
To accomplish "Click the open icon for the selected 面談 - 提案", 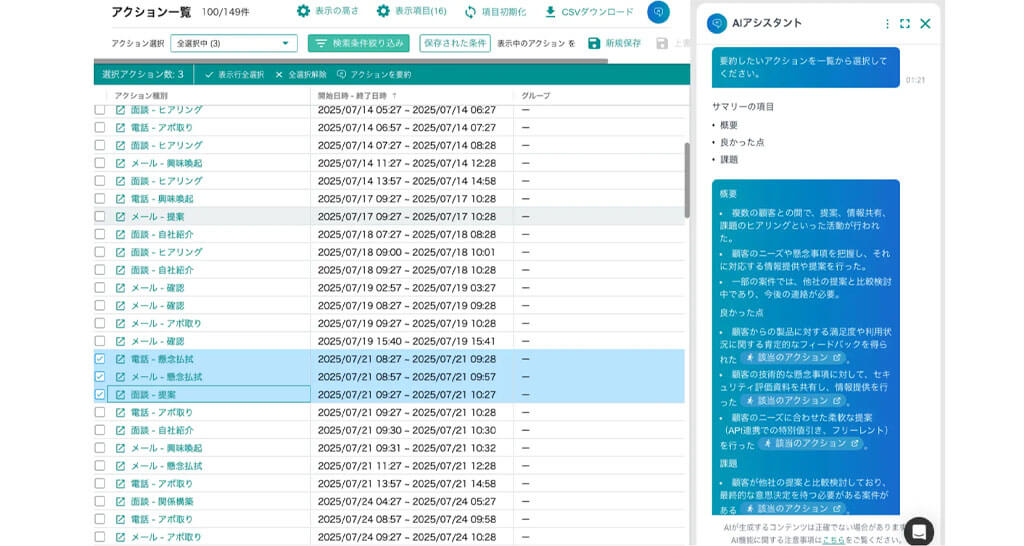I will pos(120,394).
